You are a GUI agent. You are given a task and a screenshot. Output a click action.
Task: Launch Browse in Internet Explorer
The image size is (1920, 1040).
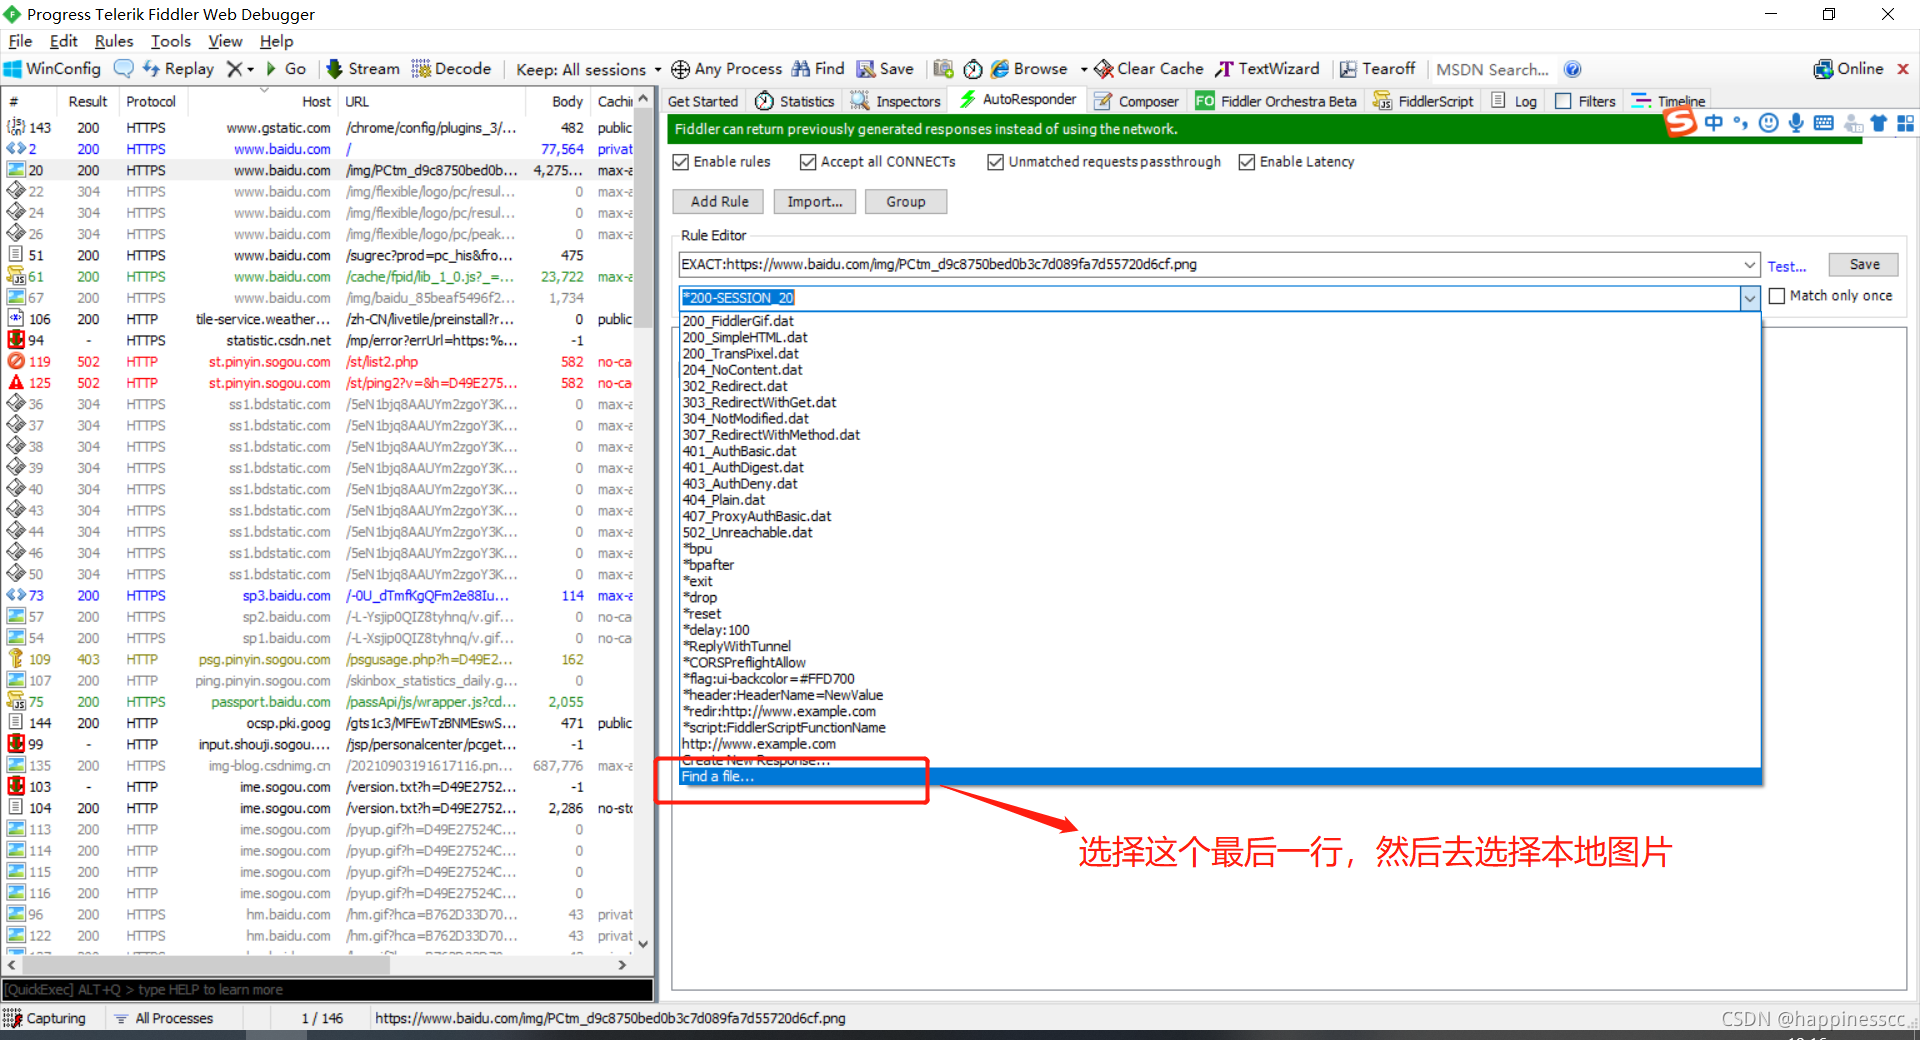point(1029,69)
